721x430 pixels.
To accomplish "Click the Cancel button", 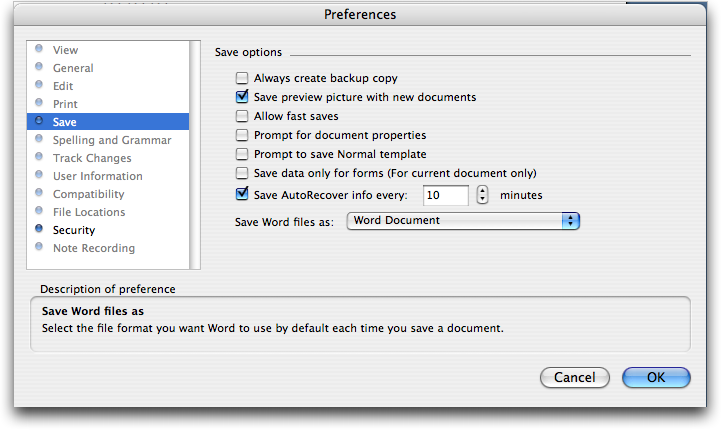I will pos(575,378).
